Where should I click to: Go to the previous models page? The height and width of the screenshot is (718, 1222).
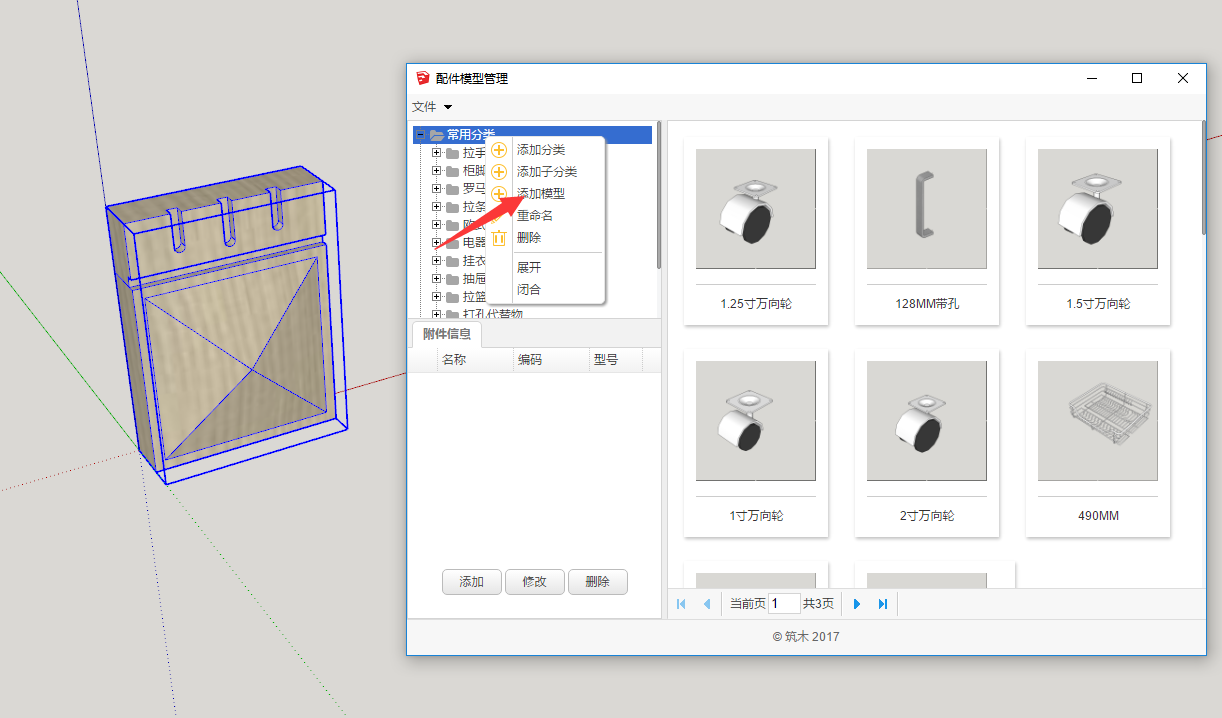pyautogui.click(x=707, y=604)
